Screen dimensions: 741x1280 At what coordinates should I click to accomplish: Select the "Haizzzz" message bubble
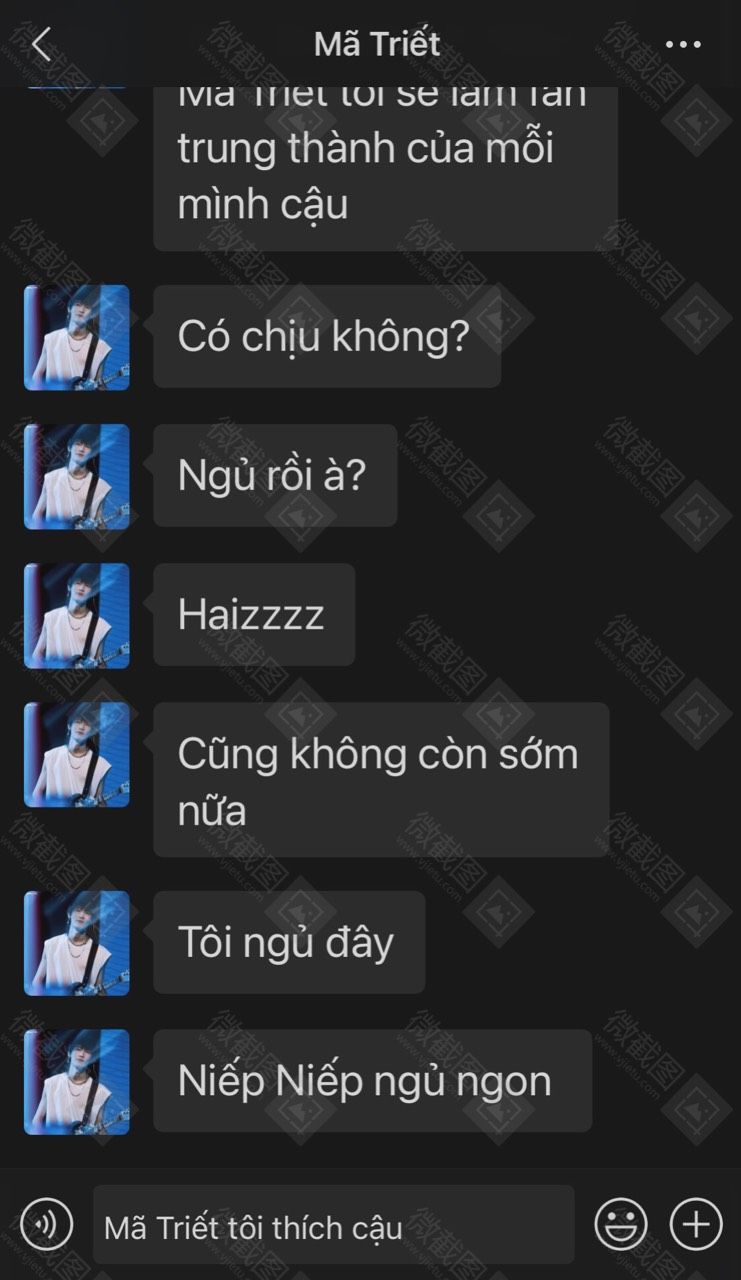point(254,614)
